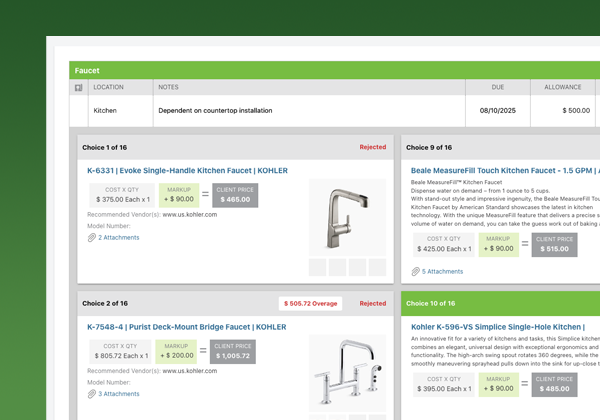This screenshot has height=420, width=600.
Task: Open the 5 Attachments link
Action: point(442,272)
